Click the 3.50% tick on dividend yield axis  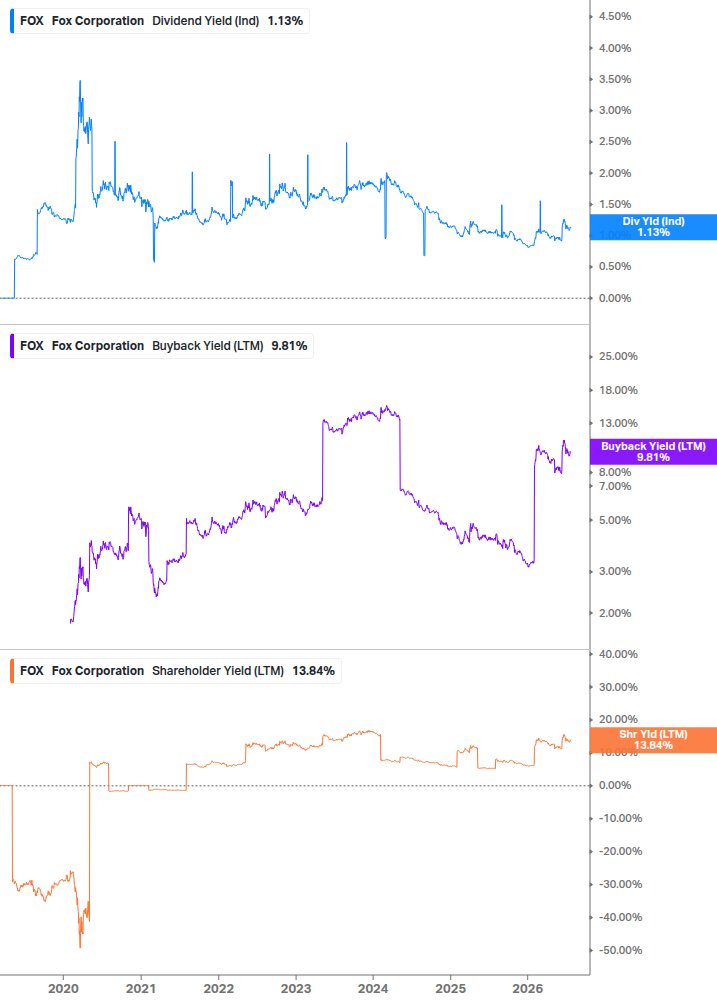(x=614, y=79)
